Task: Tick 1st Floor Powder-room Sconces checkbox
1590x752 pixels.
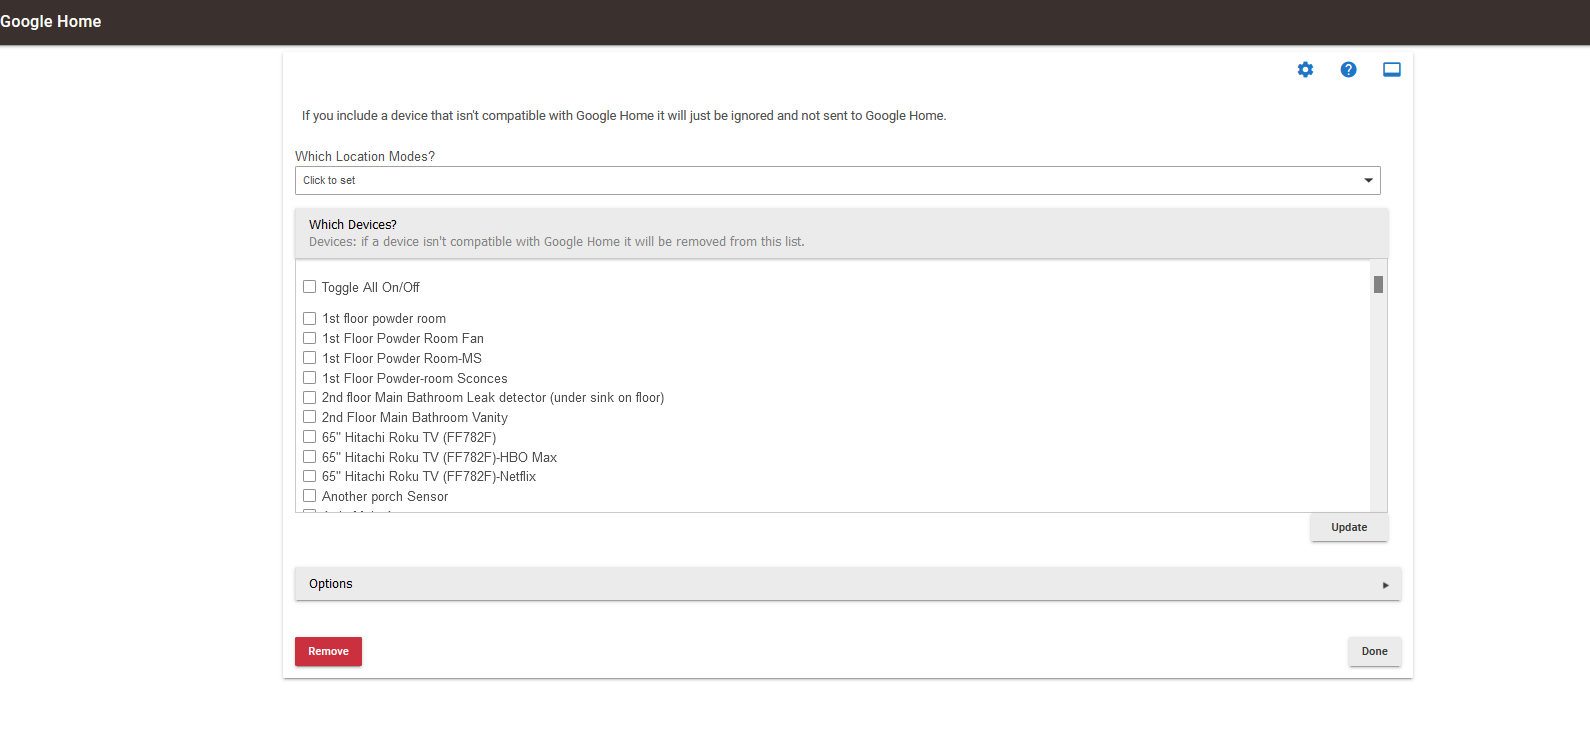Action: coord(309,378)
